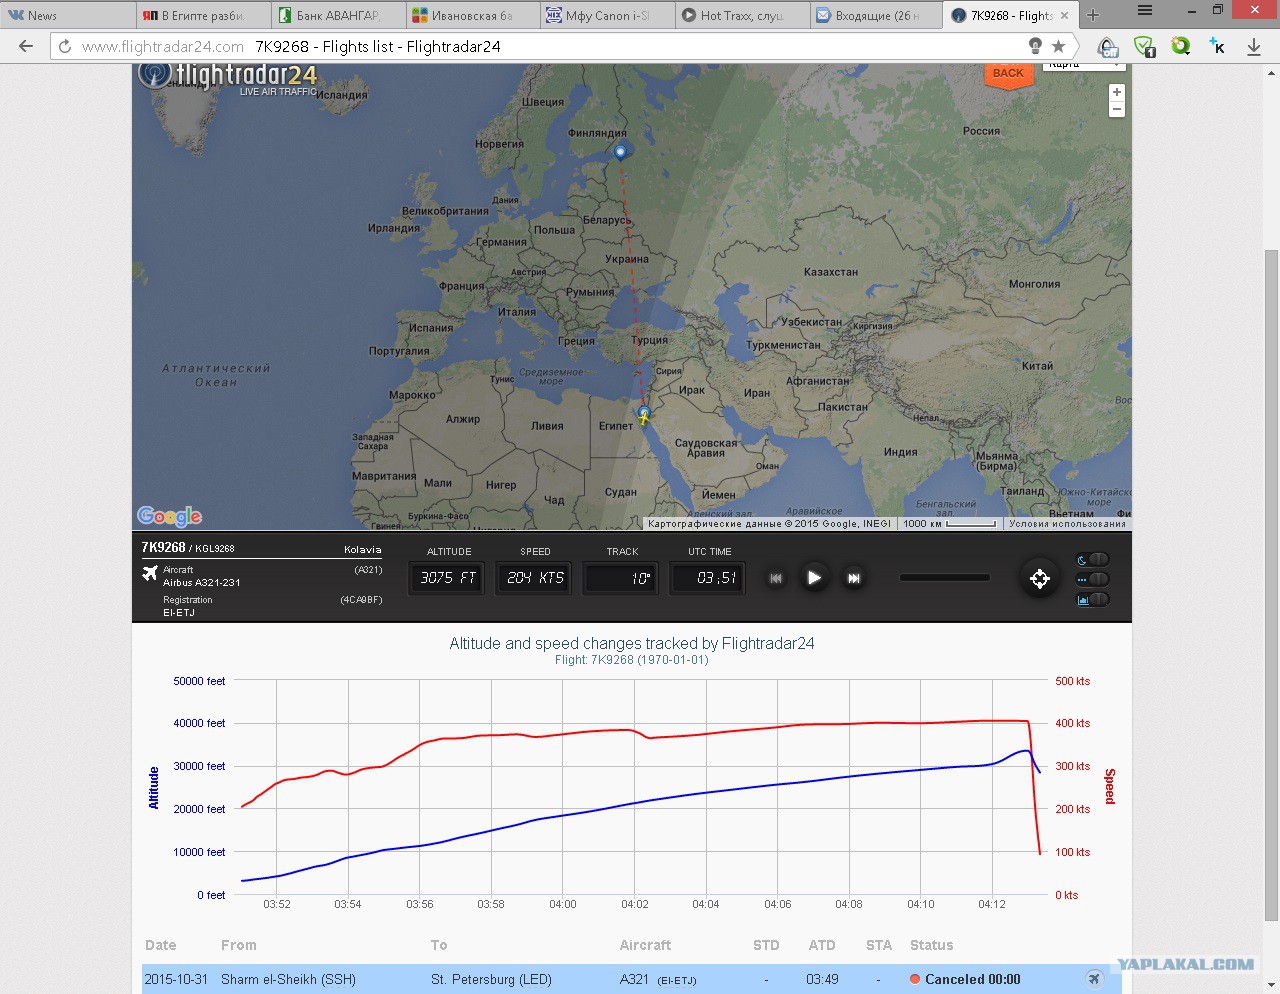
Task: Play the flight track playback
Action: tap(814, 578)
